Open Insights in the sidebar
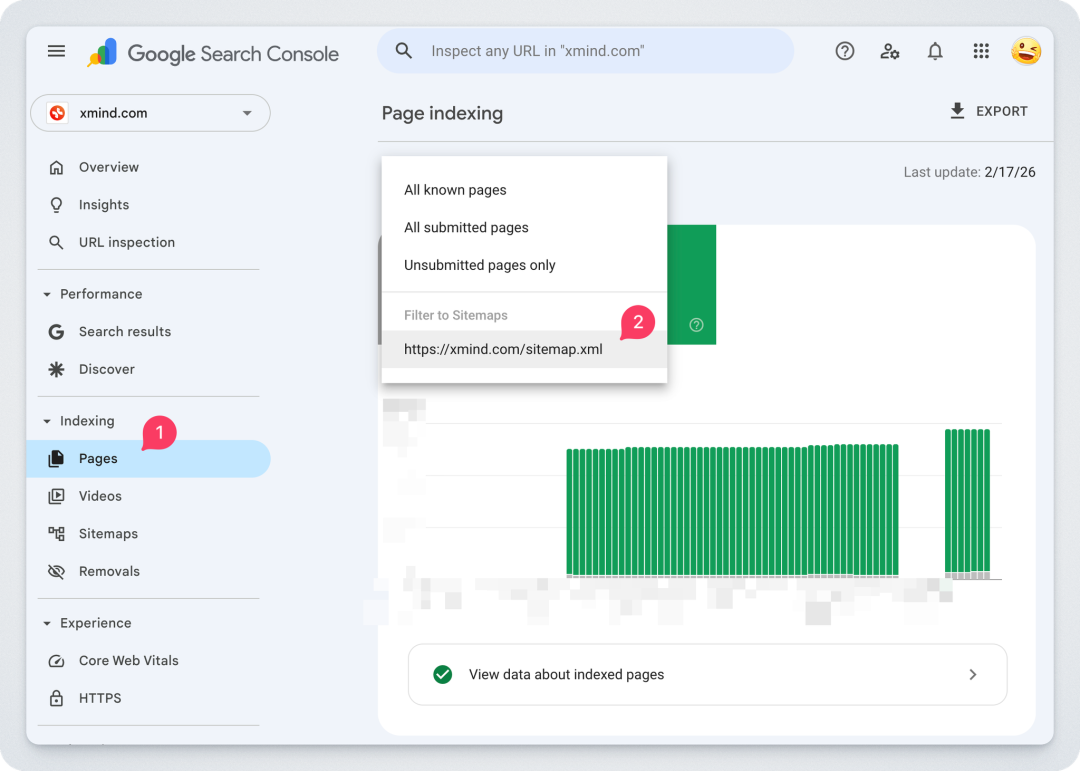The image size is (1080, 771). point(149,205)
